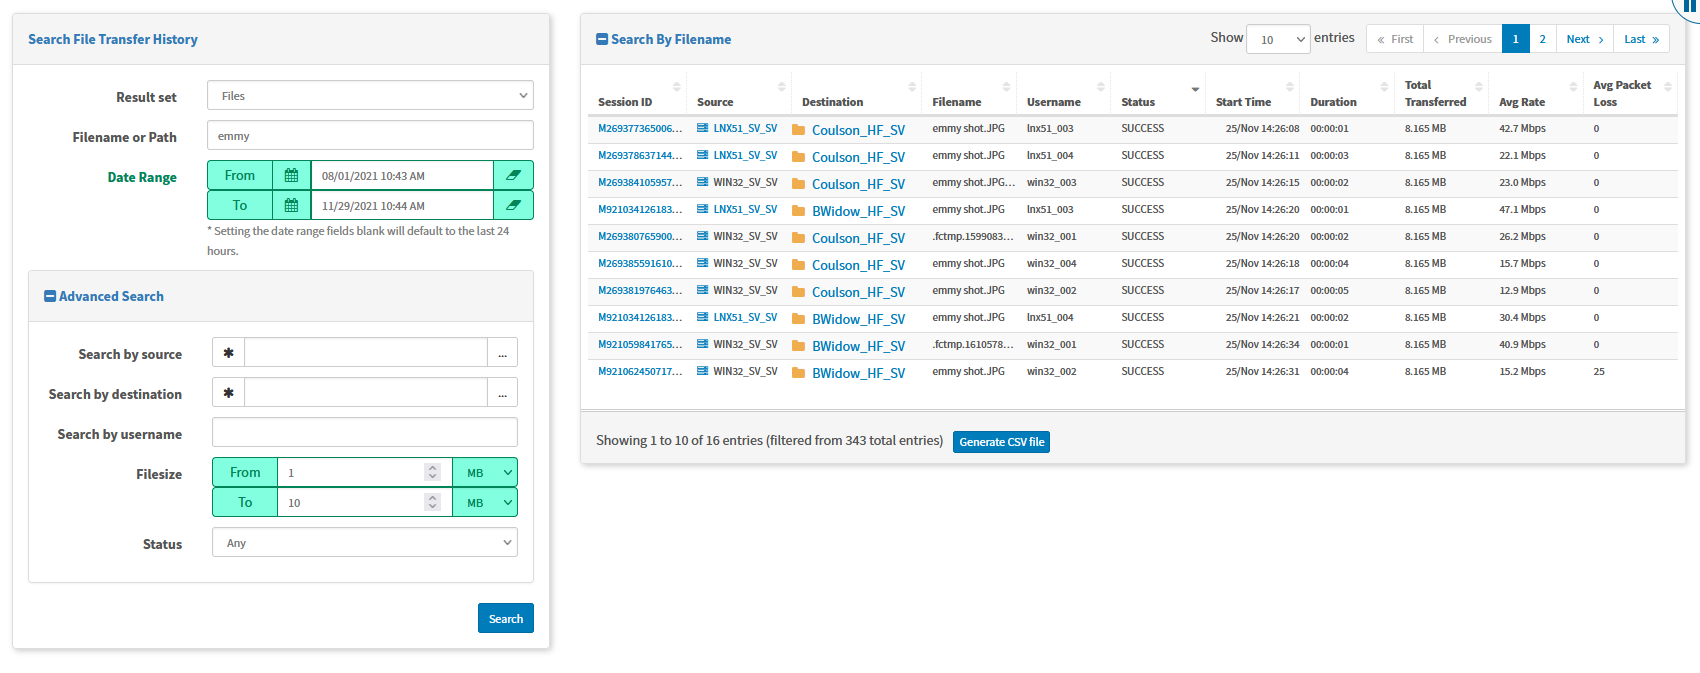Click BWidow_HF_SV destination in last row
The width and height of the screenshot is (1700, 673).
coord(858,373)
